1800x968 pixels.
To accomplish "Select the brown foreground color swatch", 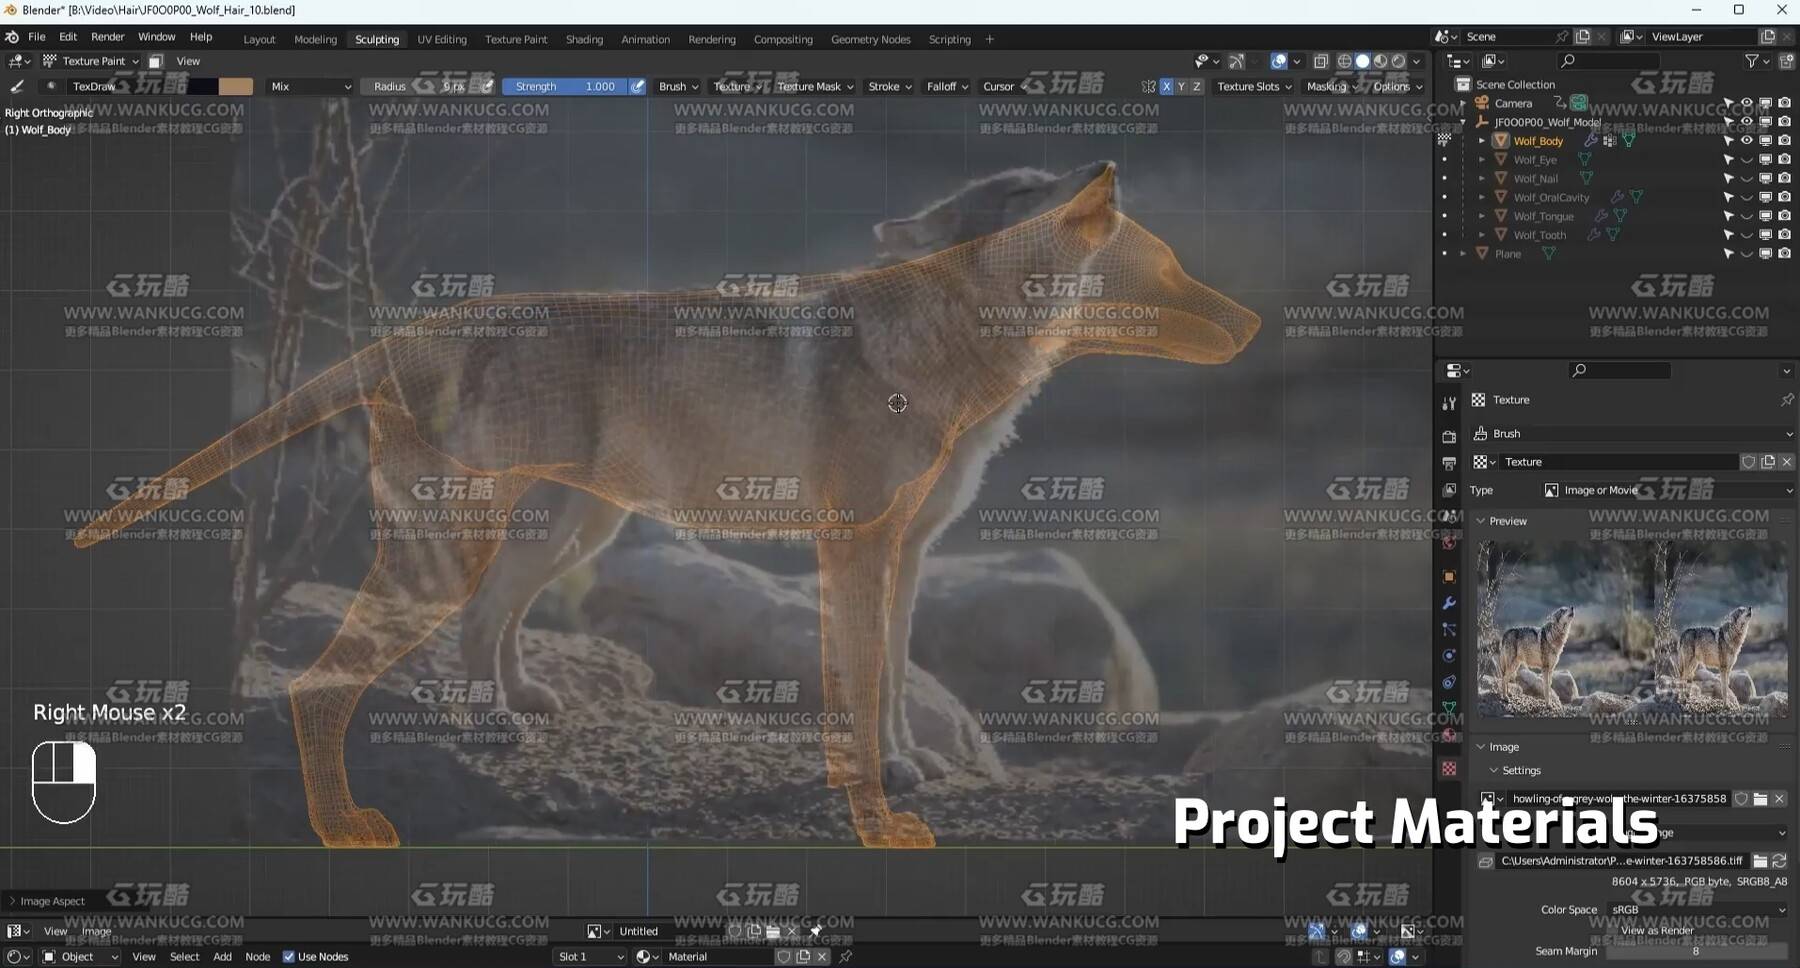I will 236,87.
